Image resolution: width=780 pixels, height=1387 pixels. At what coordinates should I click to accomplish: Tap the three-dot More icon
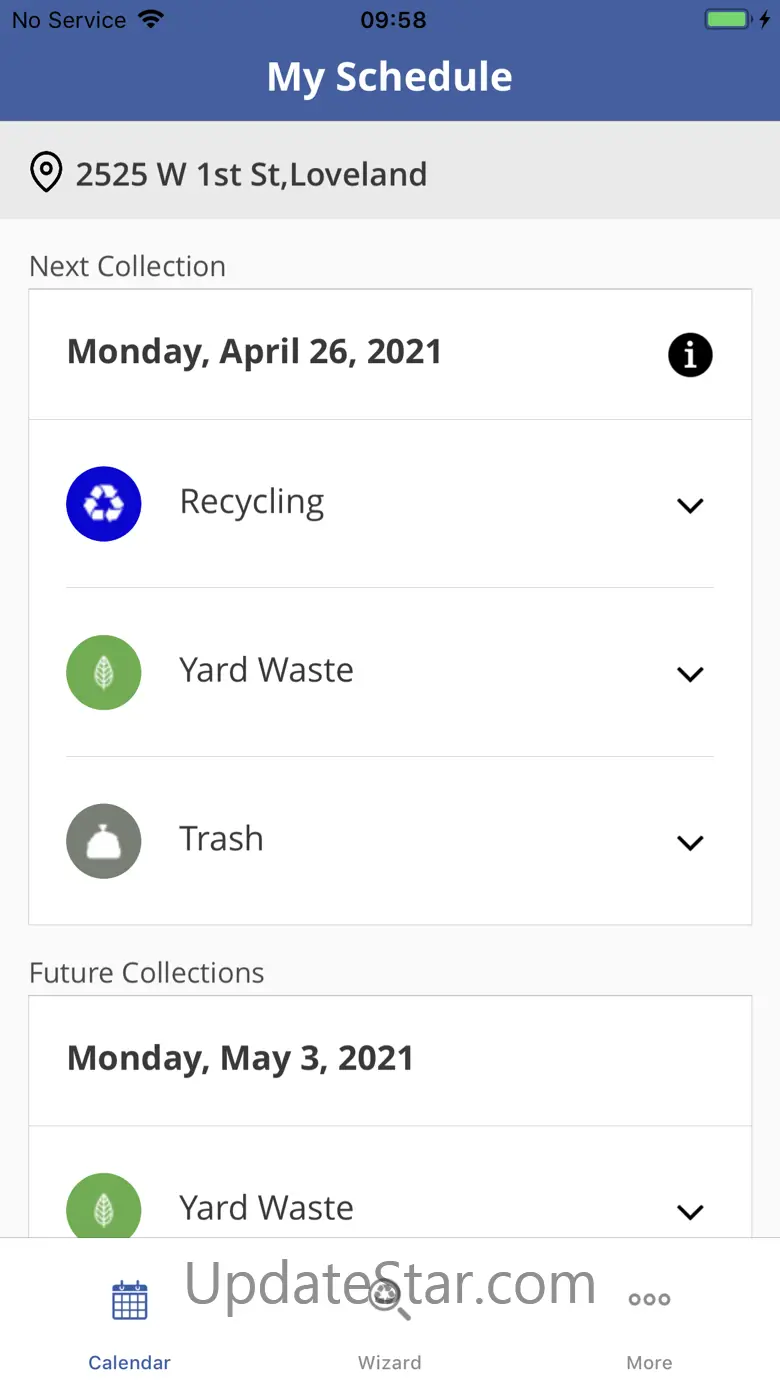click(x=649, y=1300)
